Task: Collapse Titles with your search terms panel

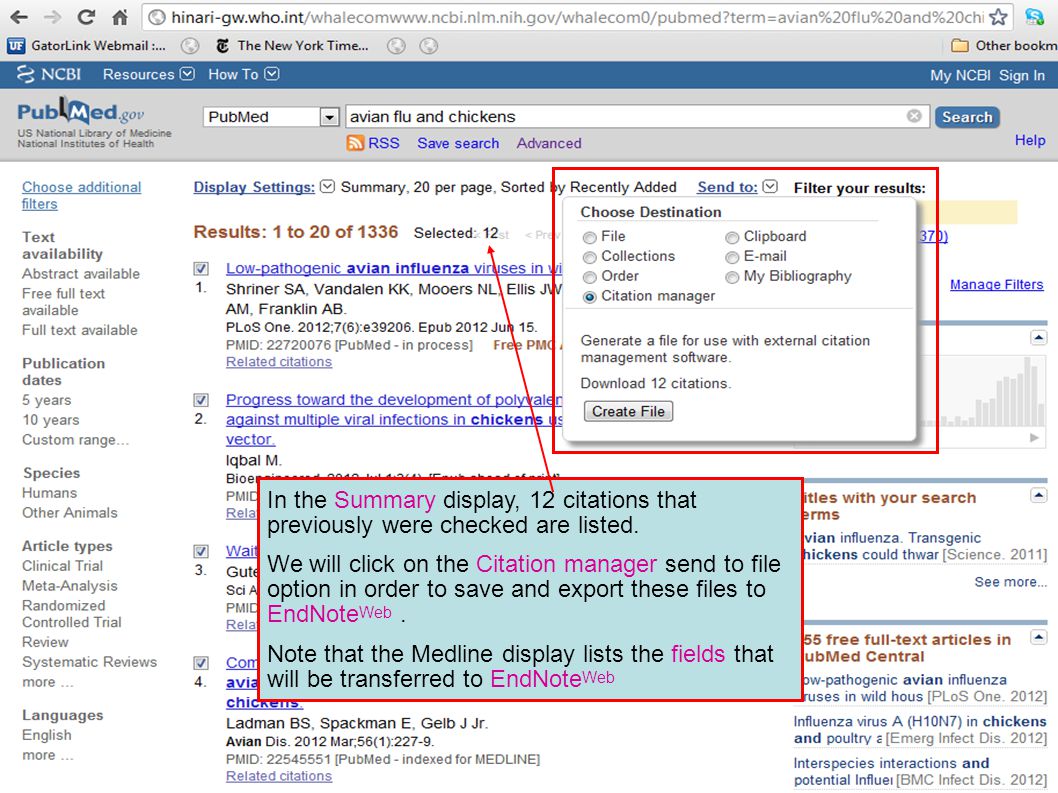Action: point(1038,496)
